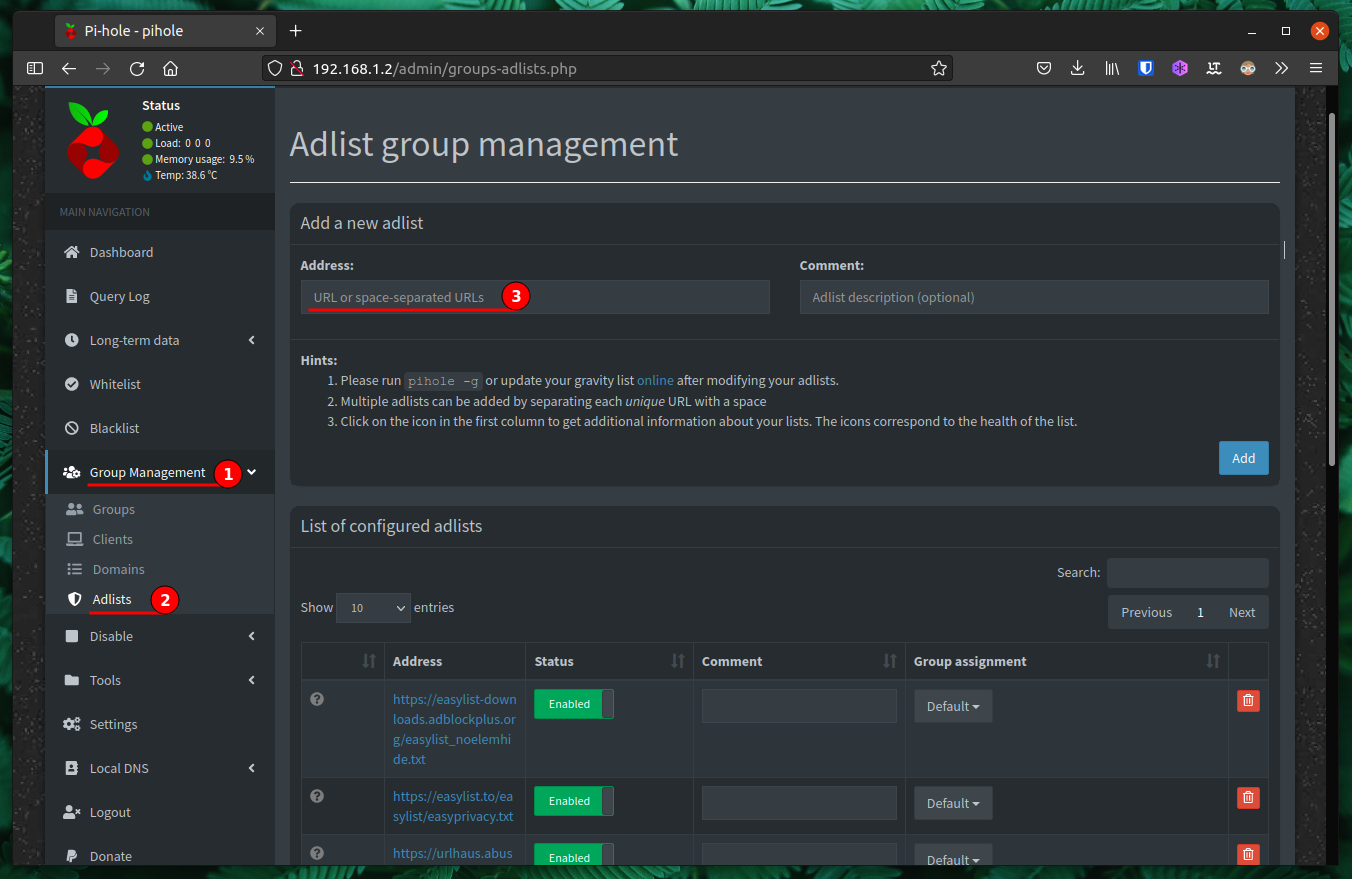Toggle the Firefox sidebar button

tap(35, 69)
